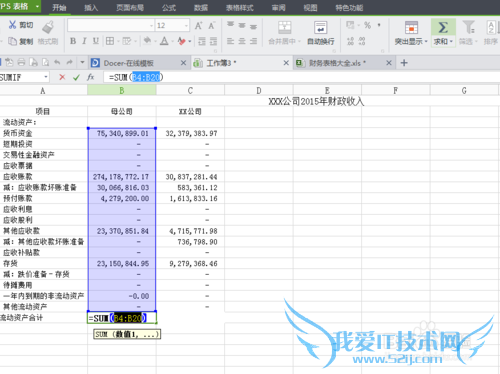The width and height of the screenshot is (500, 374).
Task: Open the font name dropdown
Action: pyautogui.click(x=151, y=25)
